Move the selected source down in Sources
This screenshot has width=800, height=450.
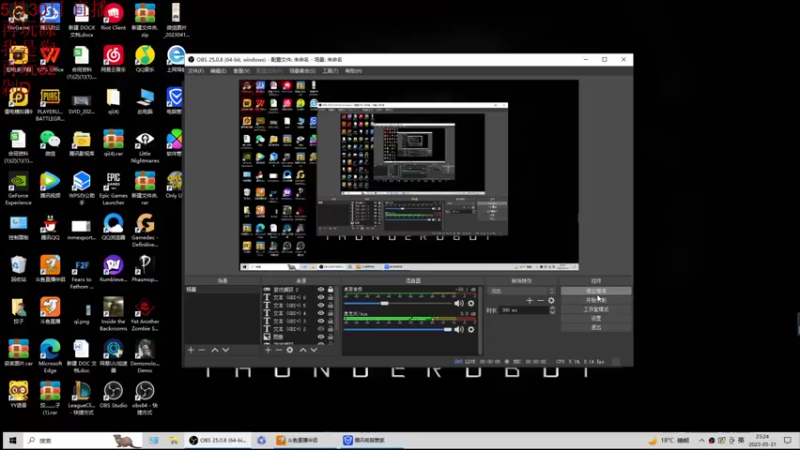314,350
